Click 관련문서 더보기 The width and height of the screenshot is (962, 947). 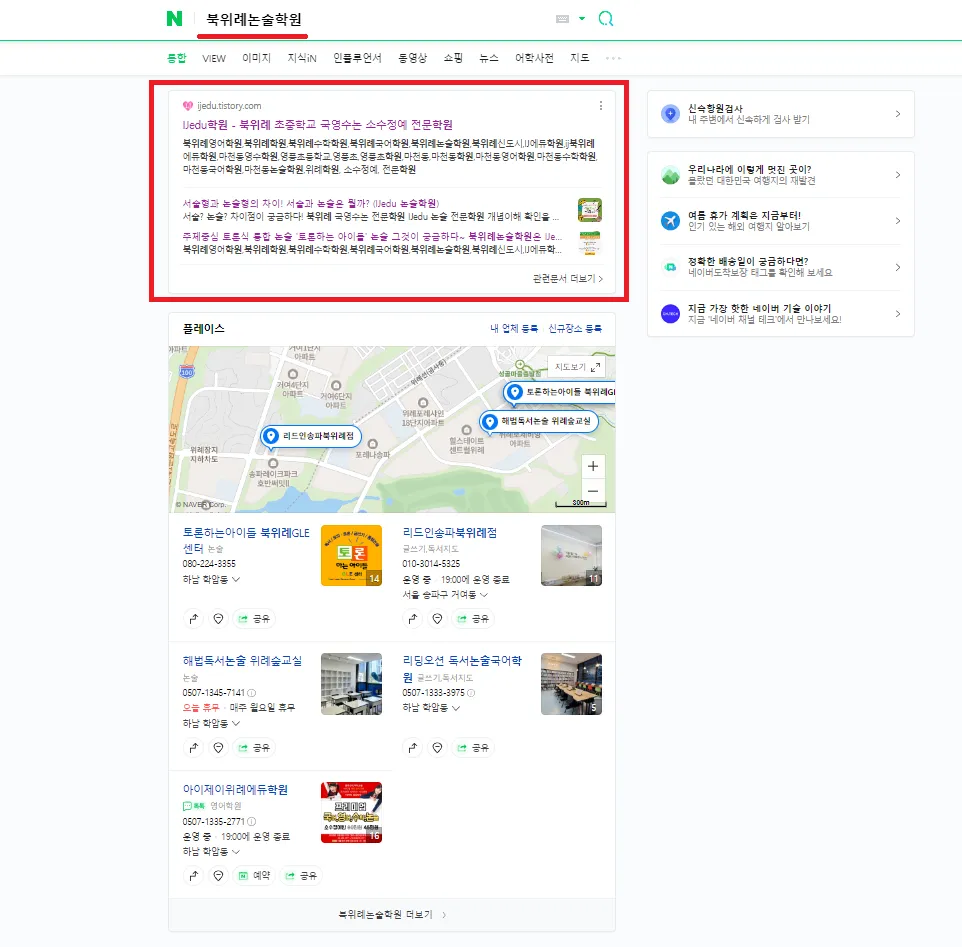pos(568,278)
